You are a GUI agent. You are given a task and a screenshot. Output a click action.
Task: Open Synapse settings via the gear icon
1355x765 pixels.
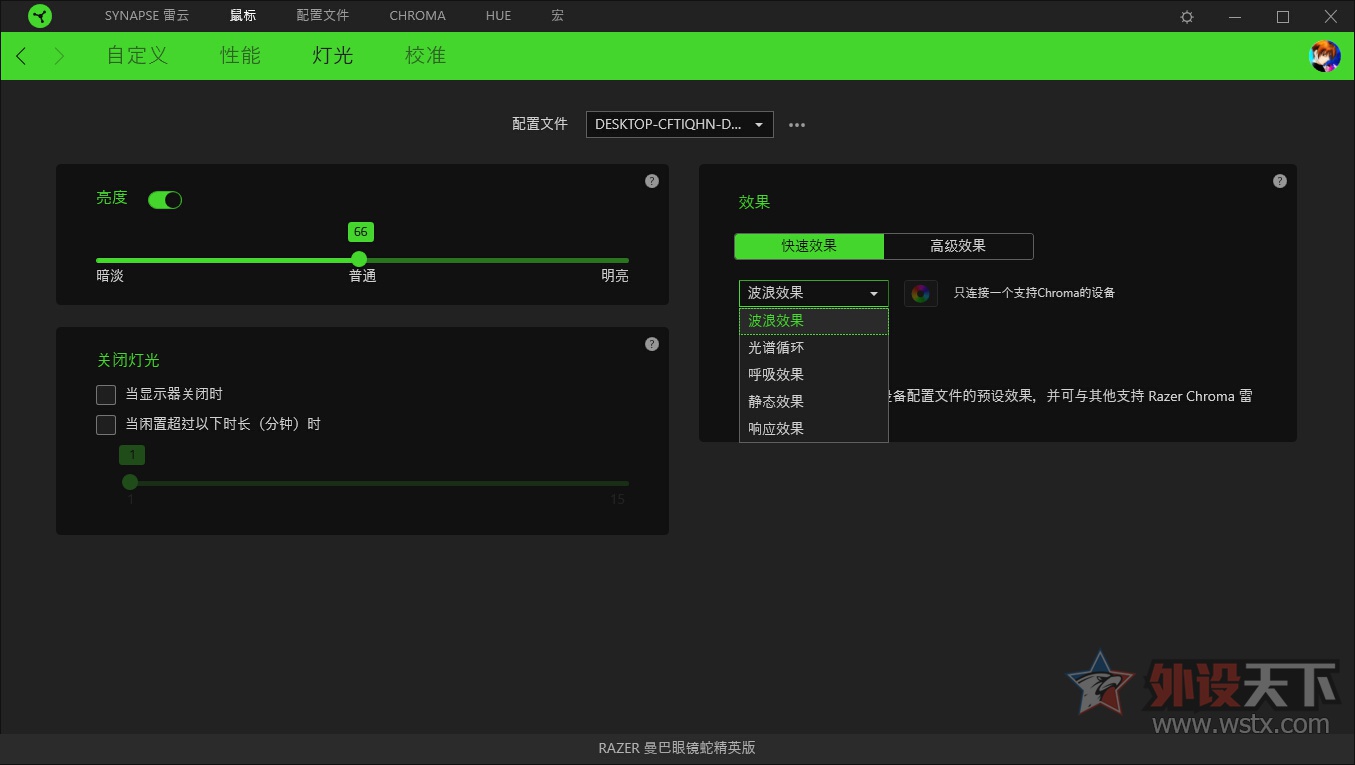1186,16
